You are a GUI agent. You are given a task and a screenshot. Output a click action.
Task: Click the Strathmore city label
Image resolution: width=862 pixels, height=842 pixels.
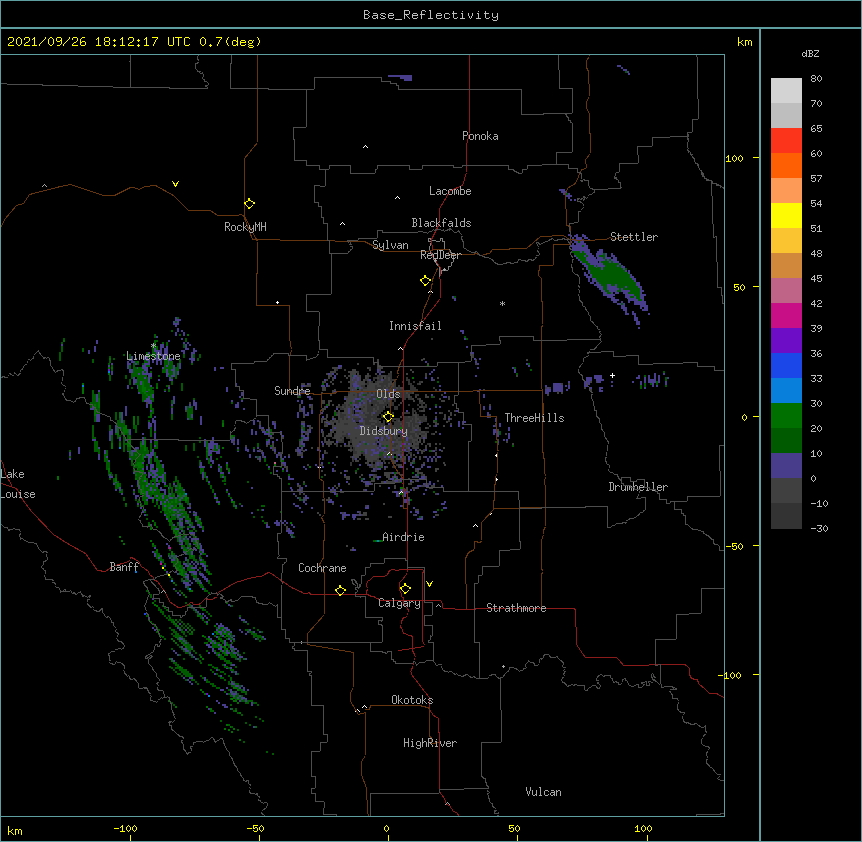pos(516,608)
